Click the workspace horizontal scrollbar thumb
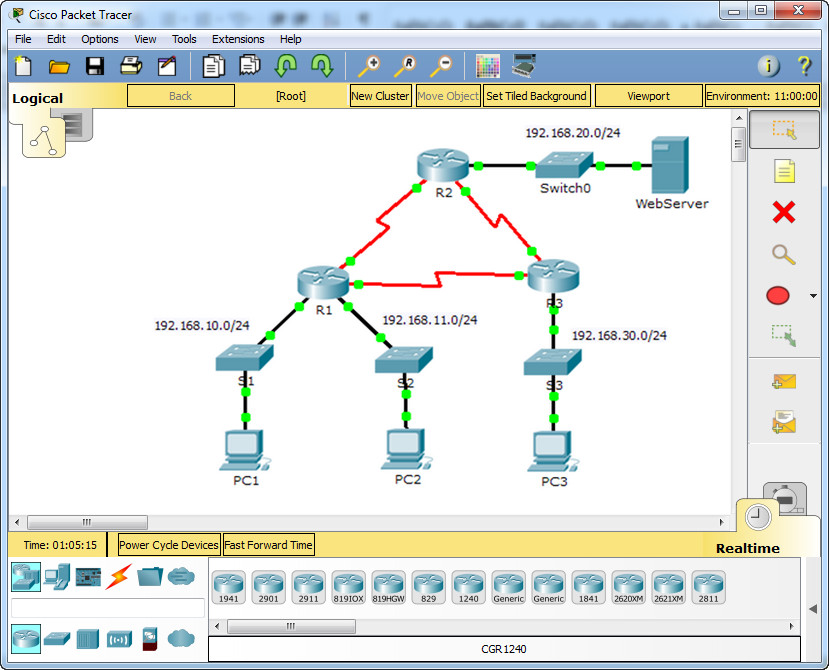 (87, 522)
